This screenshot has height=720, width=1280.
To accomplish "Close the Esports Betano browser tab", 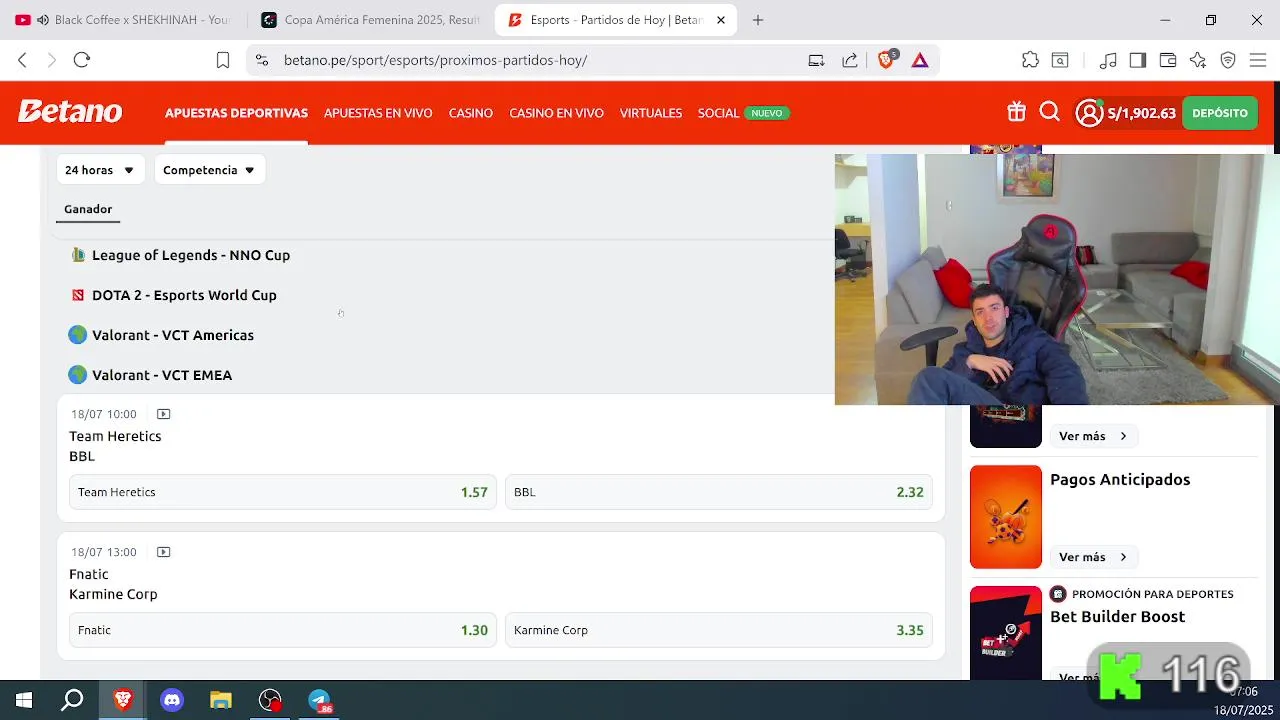I will coord(721,20).
